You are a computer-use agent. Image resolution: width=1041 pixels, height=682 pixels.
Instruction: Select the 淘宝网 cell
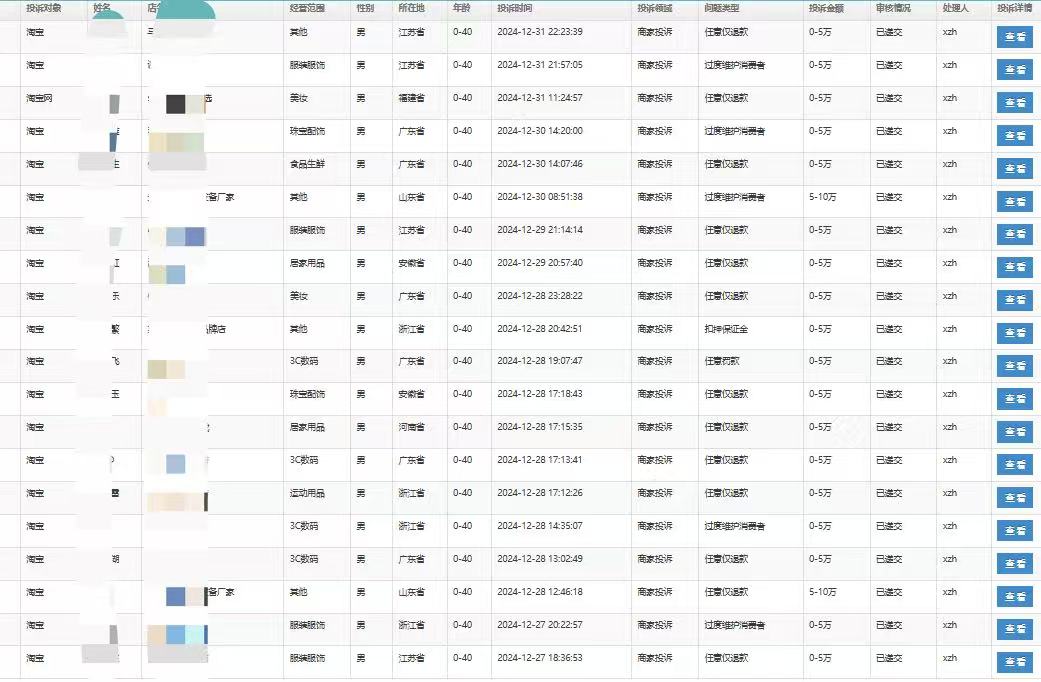pos(39,98)
